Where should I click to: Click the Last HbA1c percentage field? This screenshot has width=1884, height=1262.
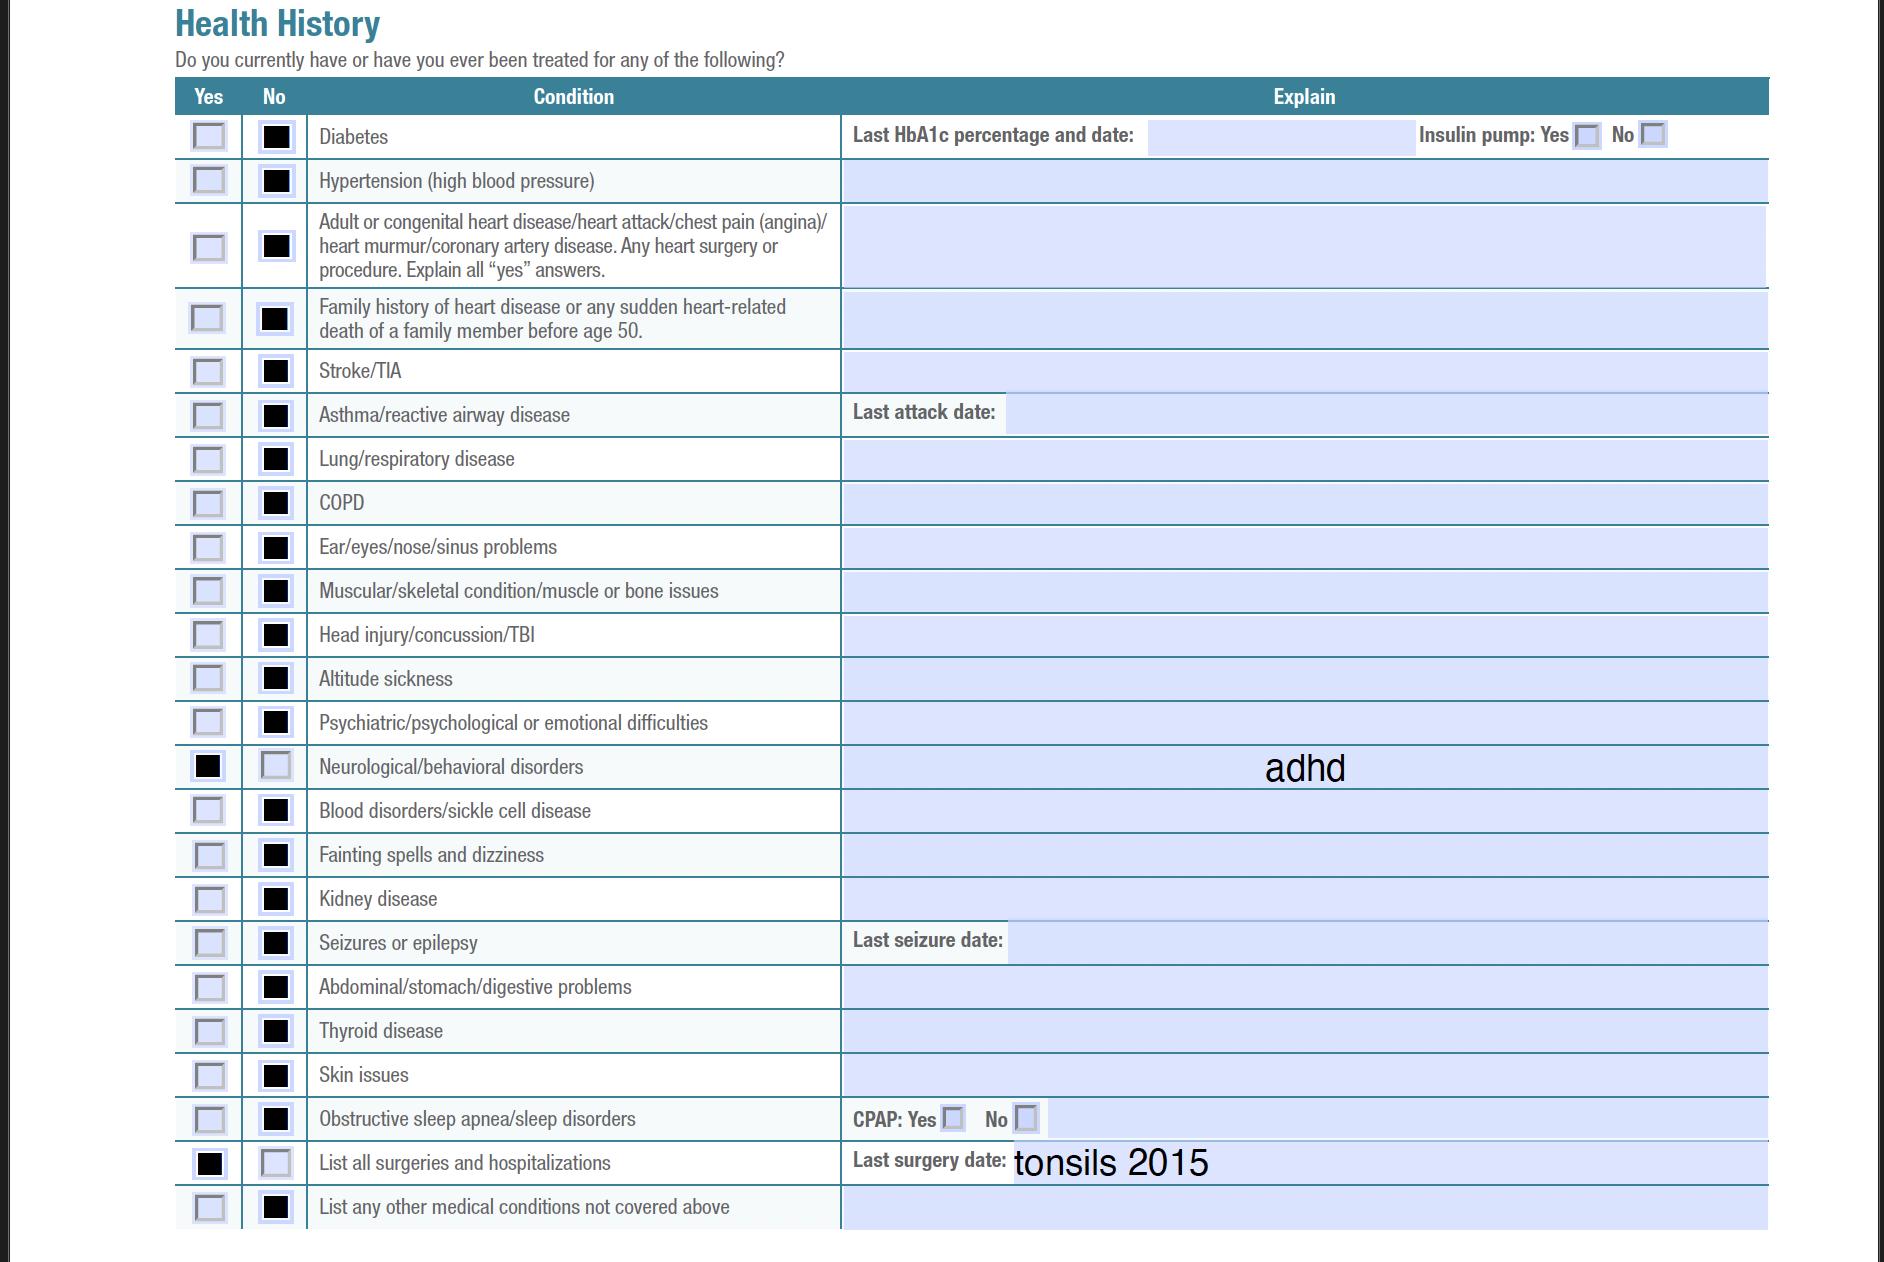tap(1280, 136)
